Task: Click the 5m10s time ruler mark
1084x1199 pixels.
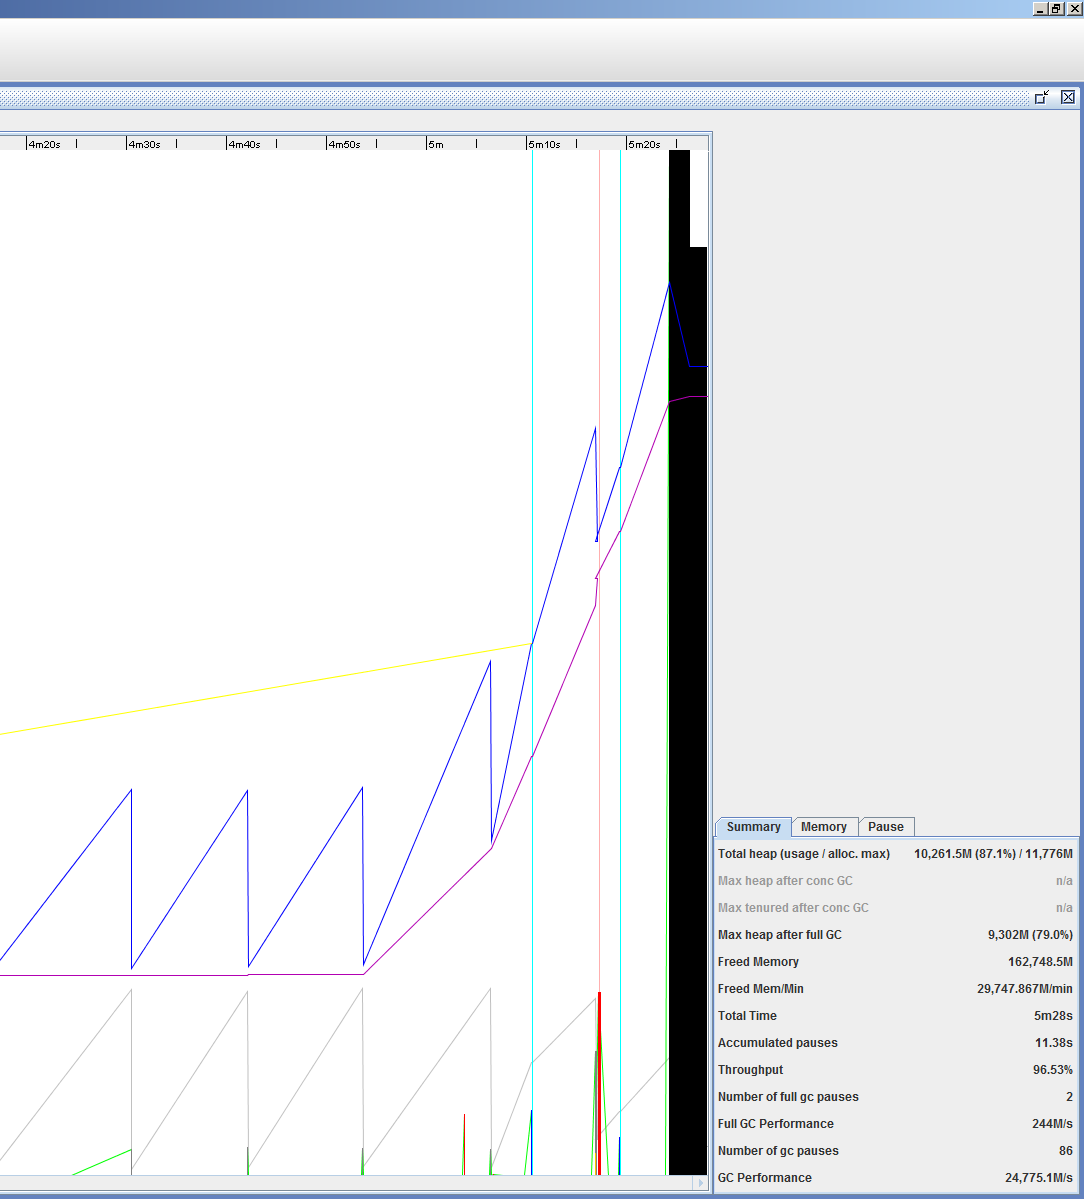Action: pyautogui.click(x=544, y=144)
